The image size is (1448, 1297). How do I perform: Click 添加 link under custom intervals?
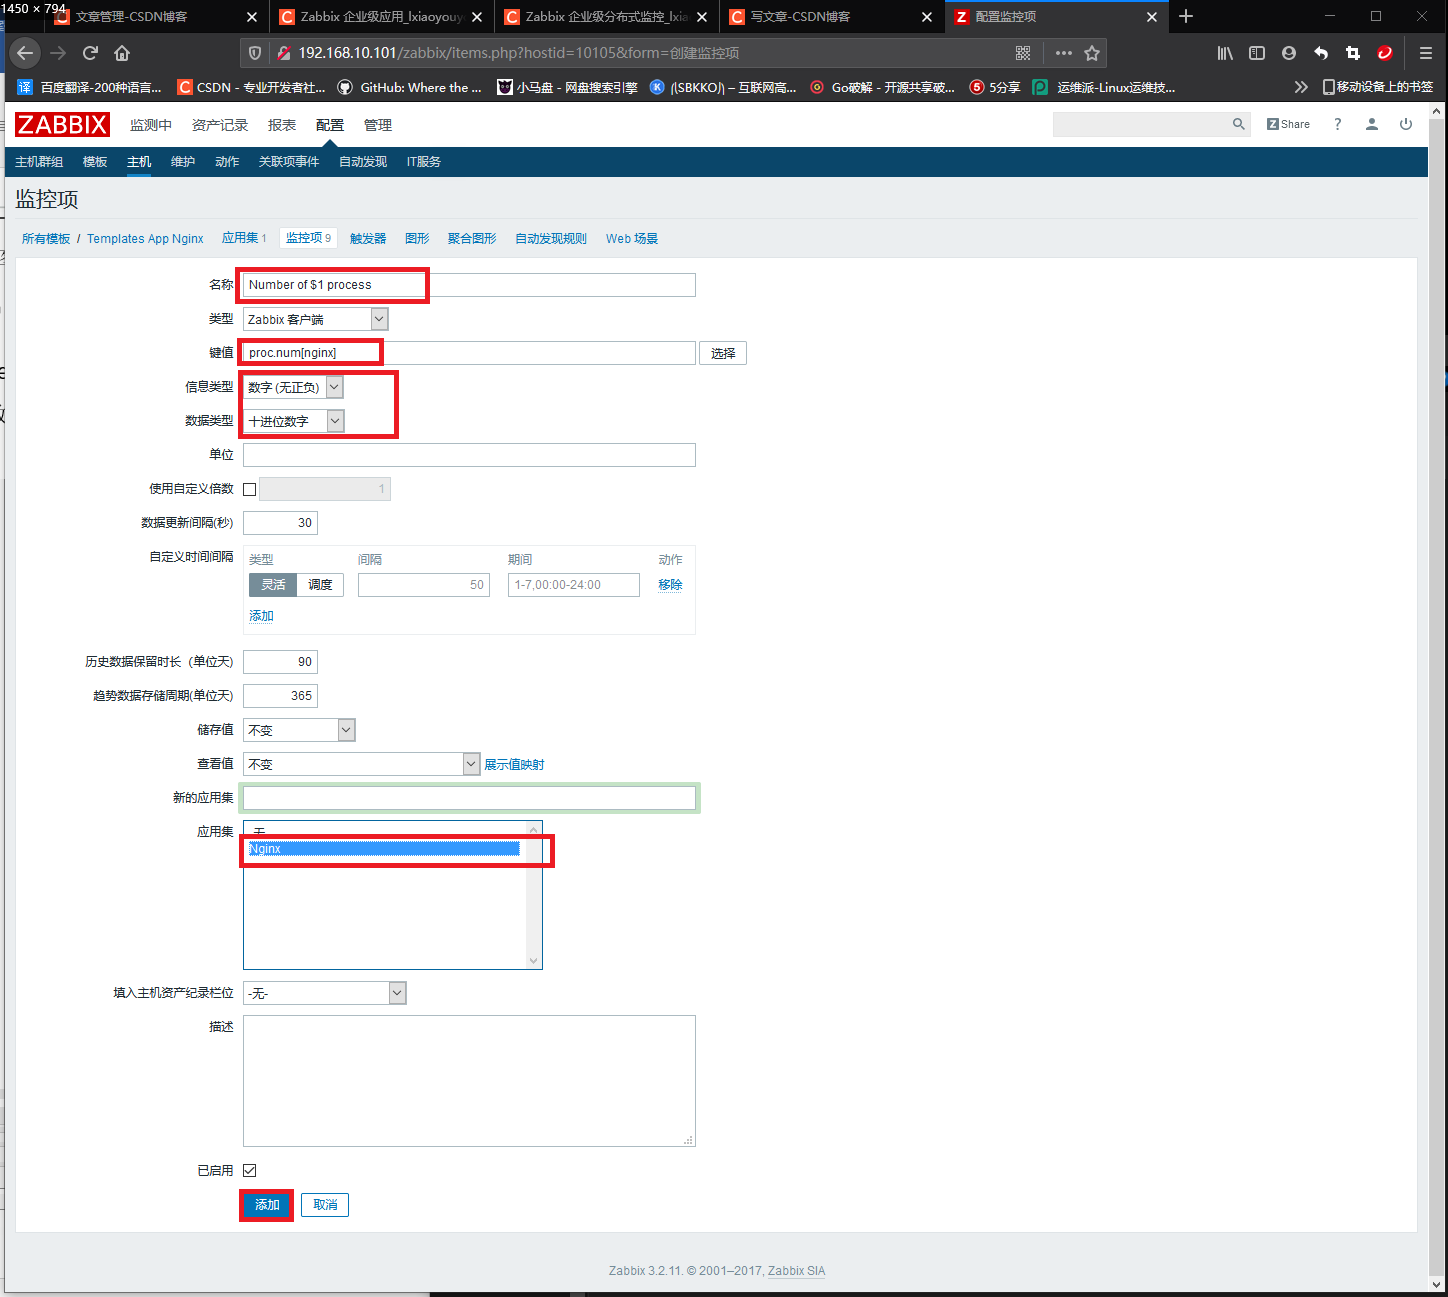[261, 616]
